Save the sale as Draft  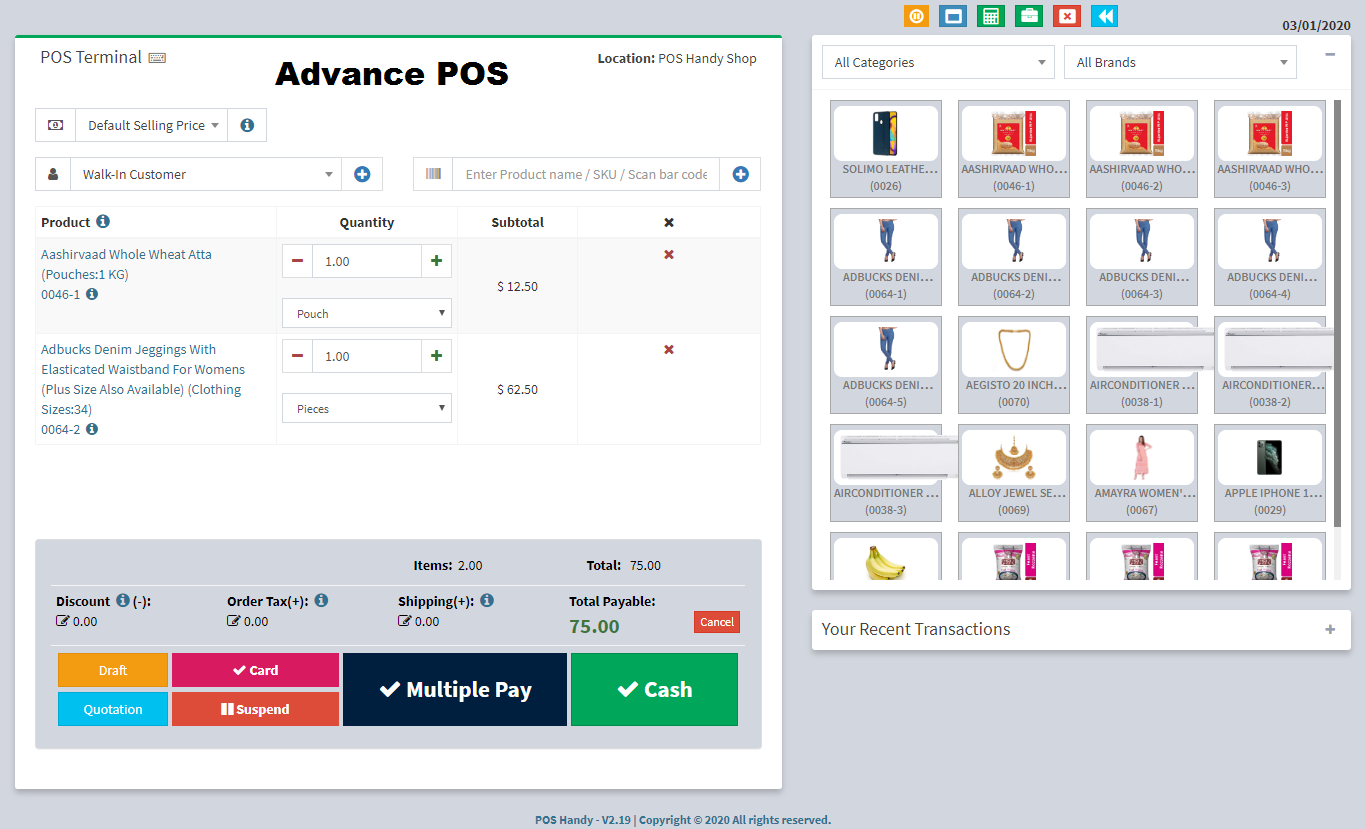tap(112, 670)
